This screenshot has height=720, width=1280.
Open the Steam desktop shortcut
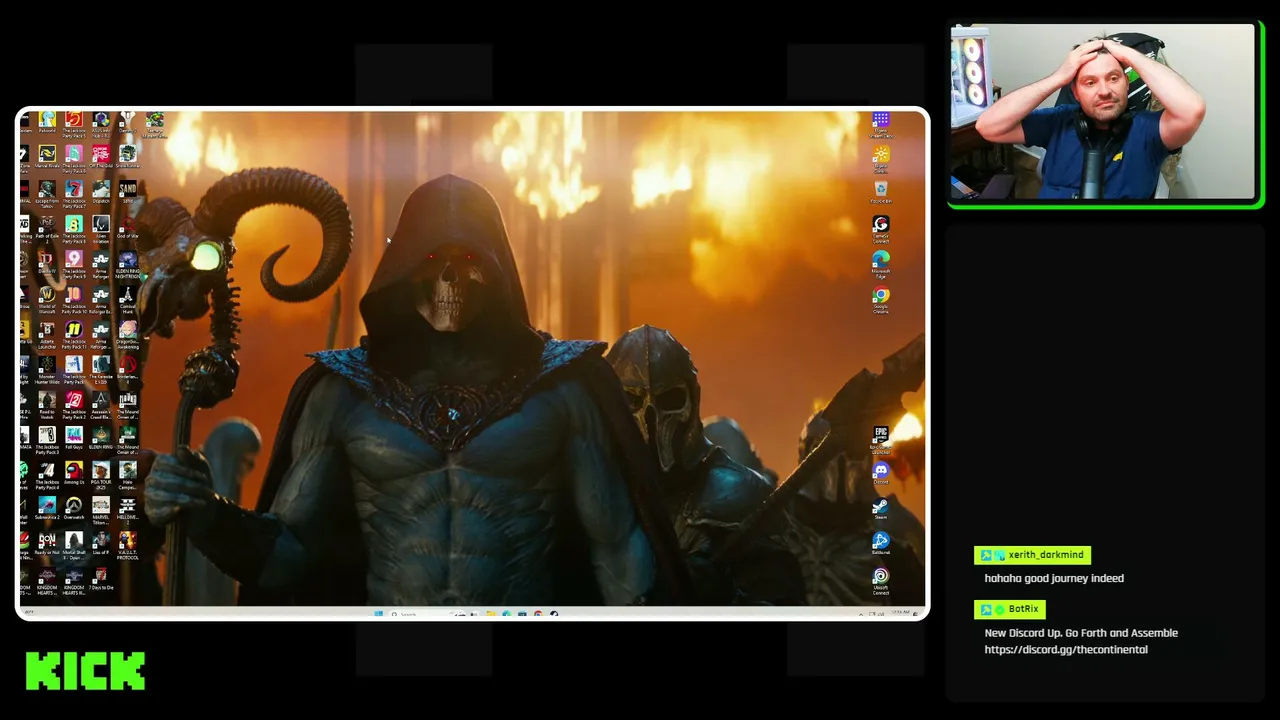pos(881,510)
